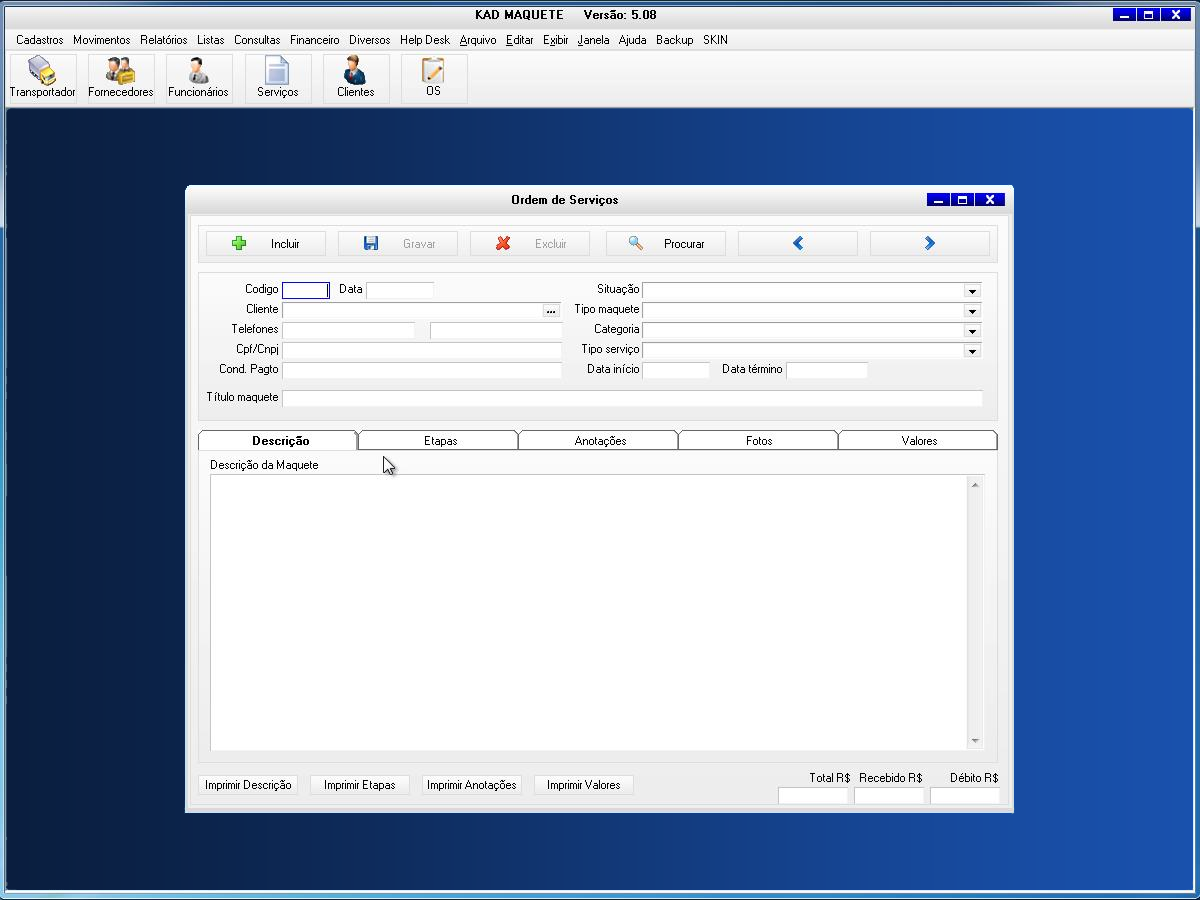Open the Clientes toolbar icon
The image size is (1200, 900).
coord(355,78)
